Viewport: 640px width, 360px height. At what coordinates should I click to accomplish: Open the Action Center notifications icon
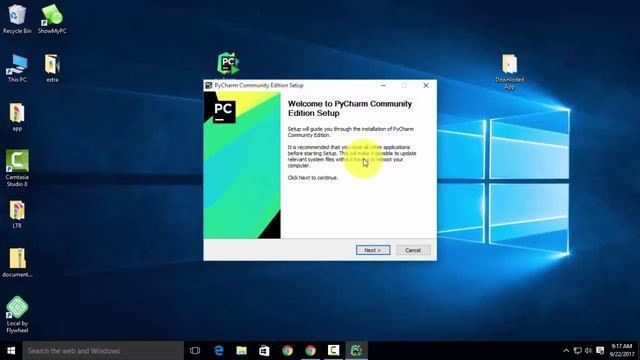(600, 351)
